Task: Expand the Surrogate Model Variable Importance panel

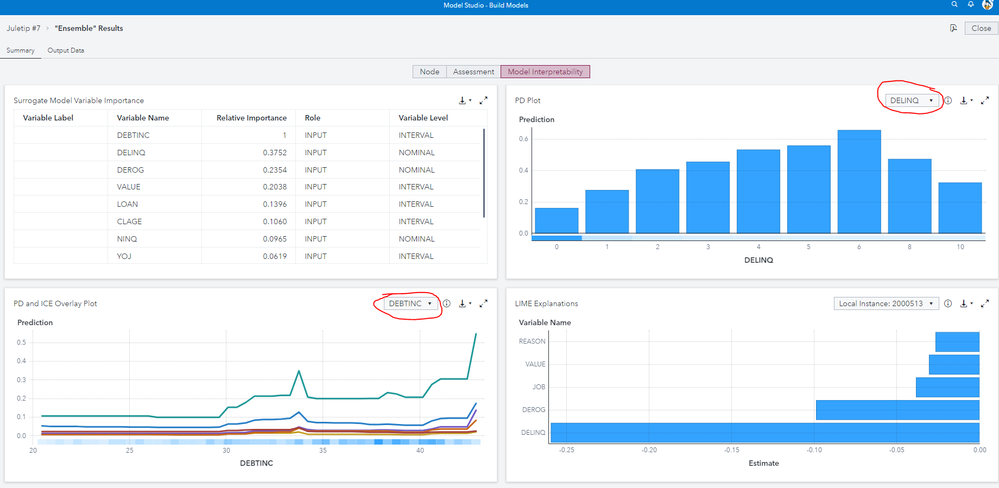Action: tap(484, 100)
